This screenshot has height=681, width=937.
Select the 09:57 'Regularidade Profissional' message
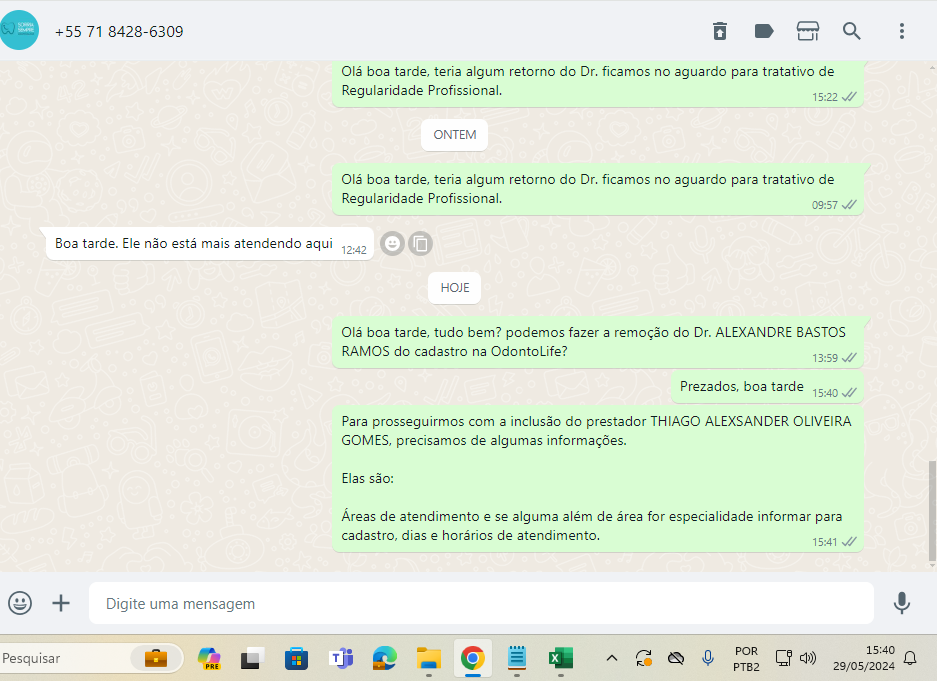pos(598,189)
